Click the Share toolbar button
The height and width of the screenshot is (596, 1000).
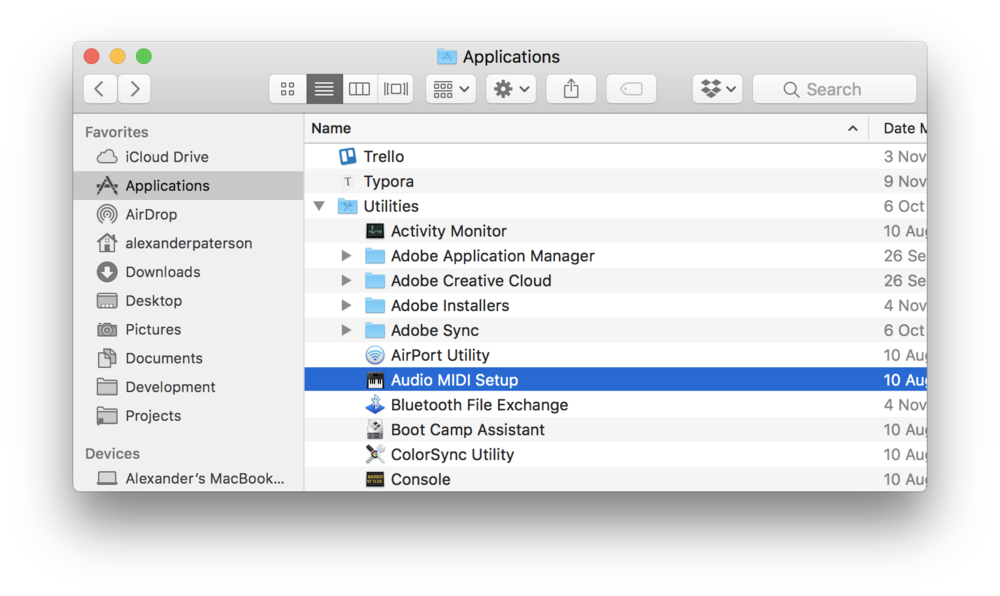(571, 89)
